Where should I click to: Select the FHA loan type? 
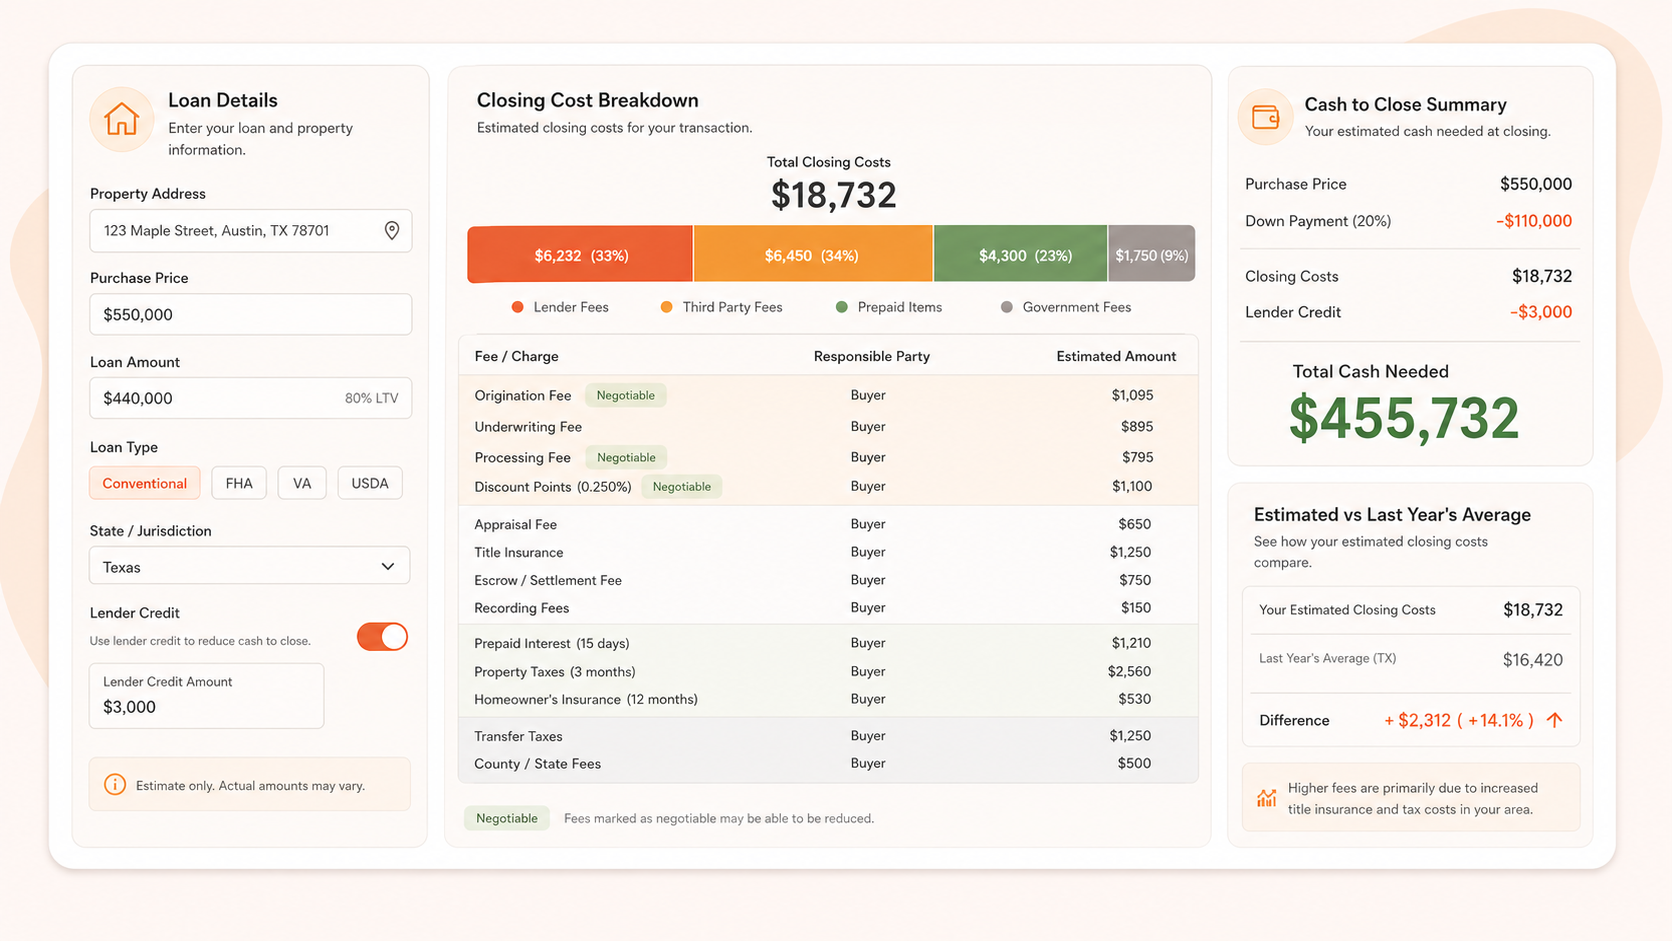coord(239,483)
